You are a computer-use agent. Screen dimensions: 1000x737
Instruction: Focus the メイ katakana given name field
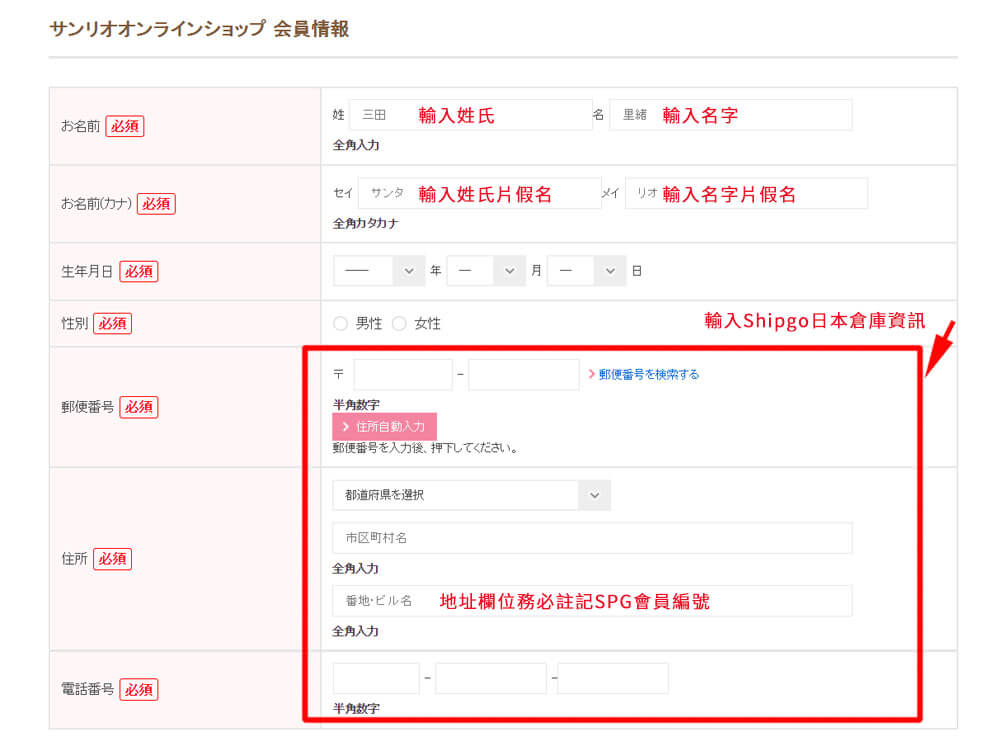pyautogui.click(x=746, y=193)
